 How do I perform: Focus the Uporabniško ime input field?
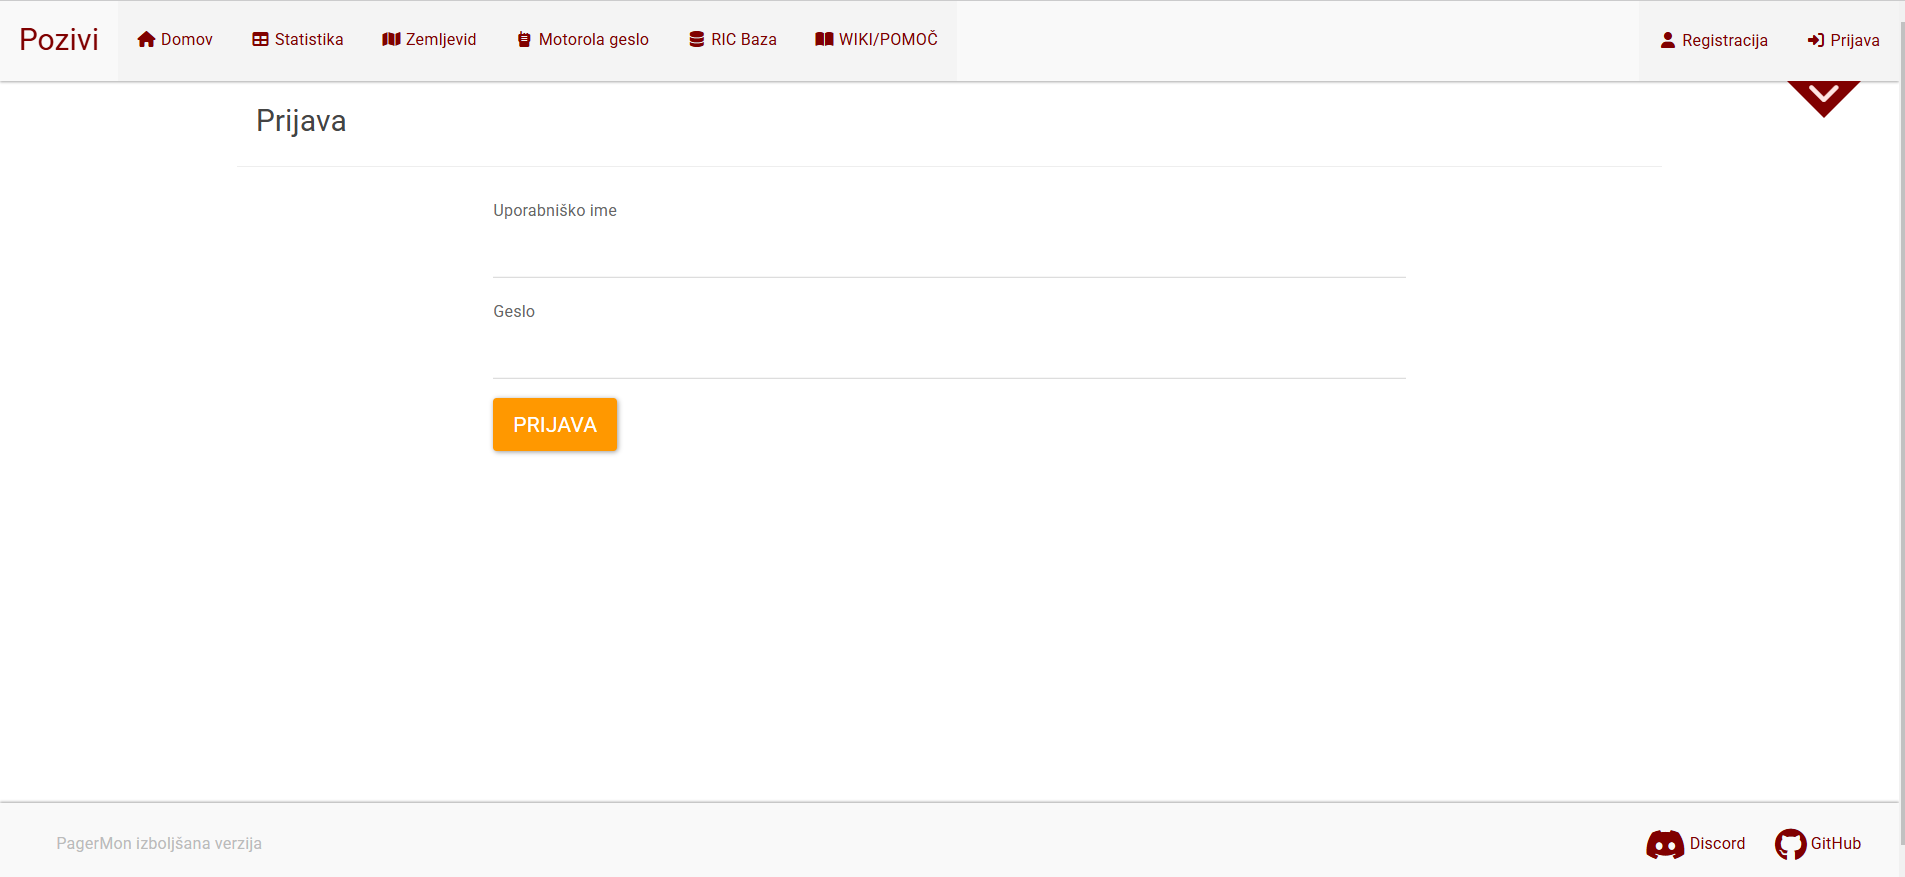tap(949, 254)
